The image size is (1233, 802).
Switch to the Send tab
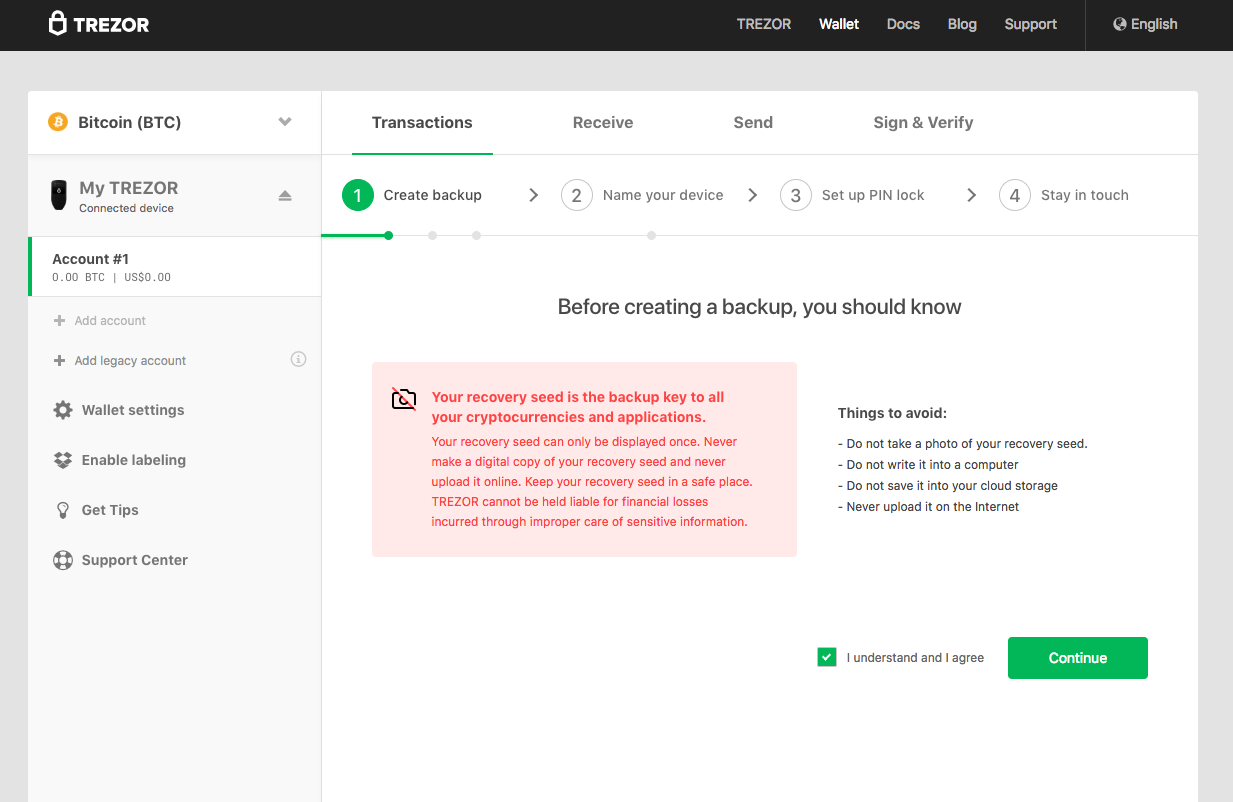point(753,122)
